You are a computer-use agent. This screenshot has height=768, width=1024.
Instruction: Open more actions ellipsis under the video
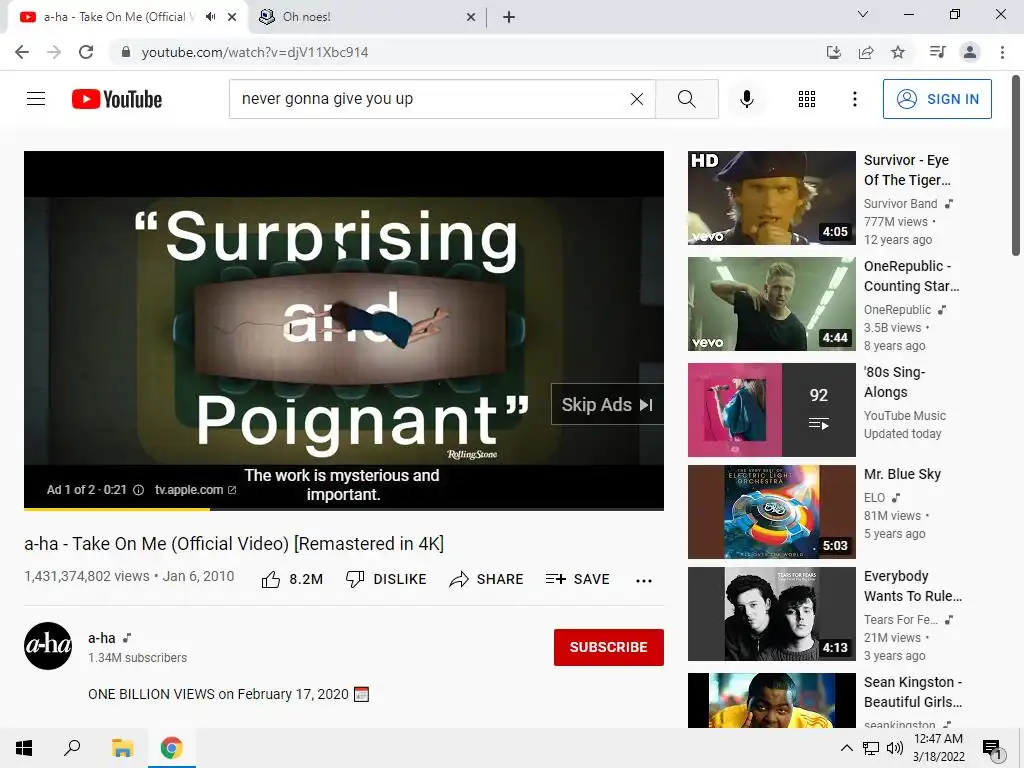coord(644,581)
